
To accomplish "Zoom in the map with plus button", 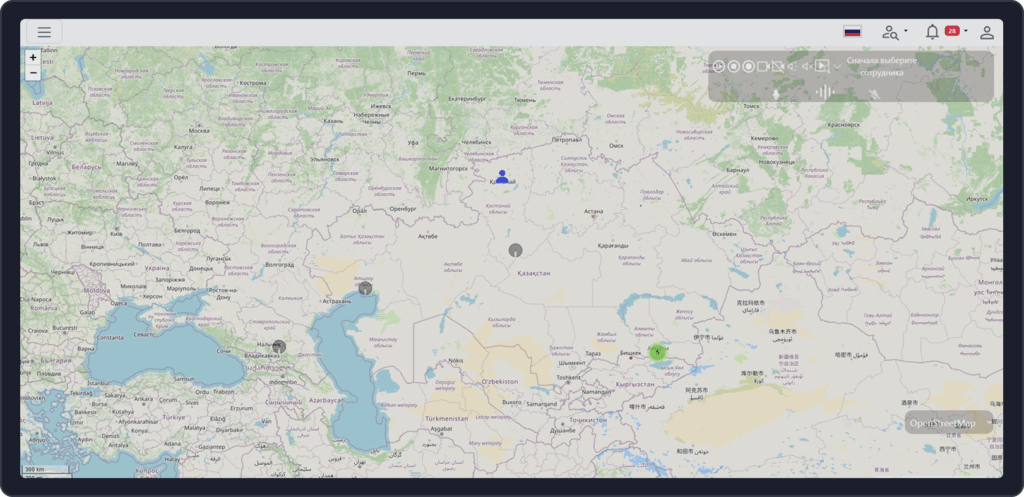I will tap(33, 58).
